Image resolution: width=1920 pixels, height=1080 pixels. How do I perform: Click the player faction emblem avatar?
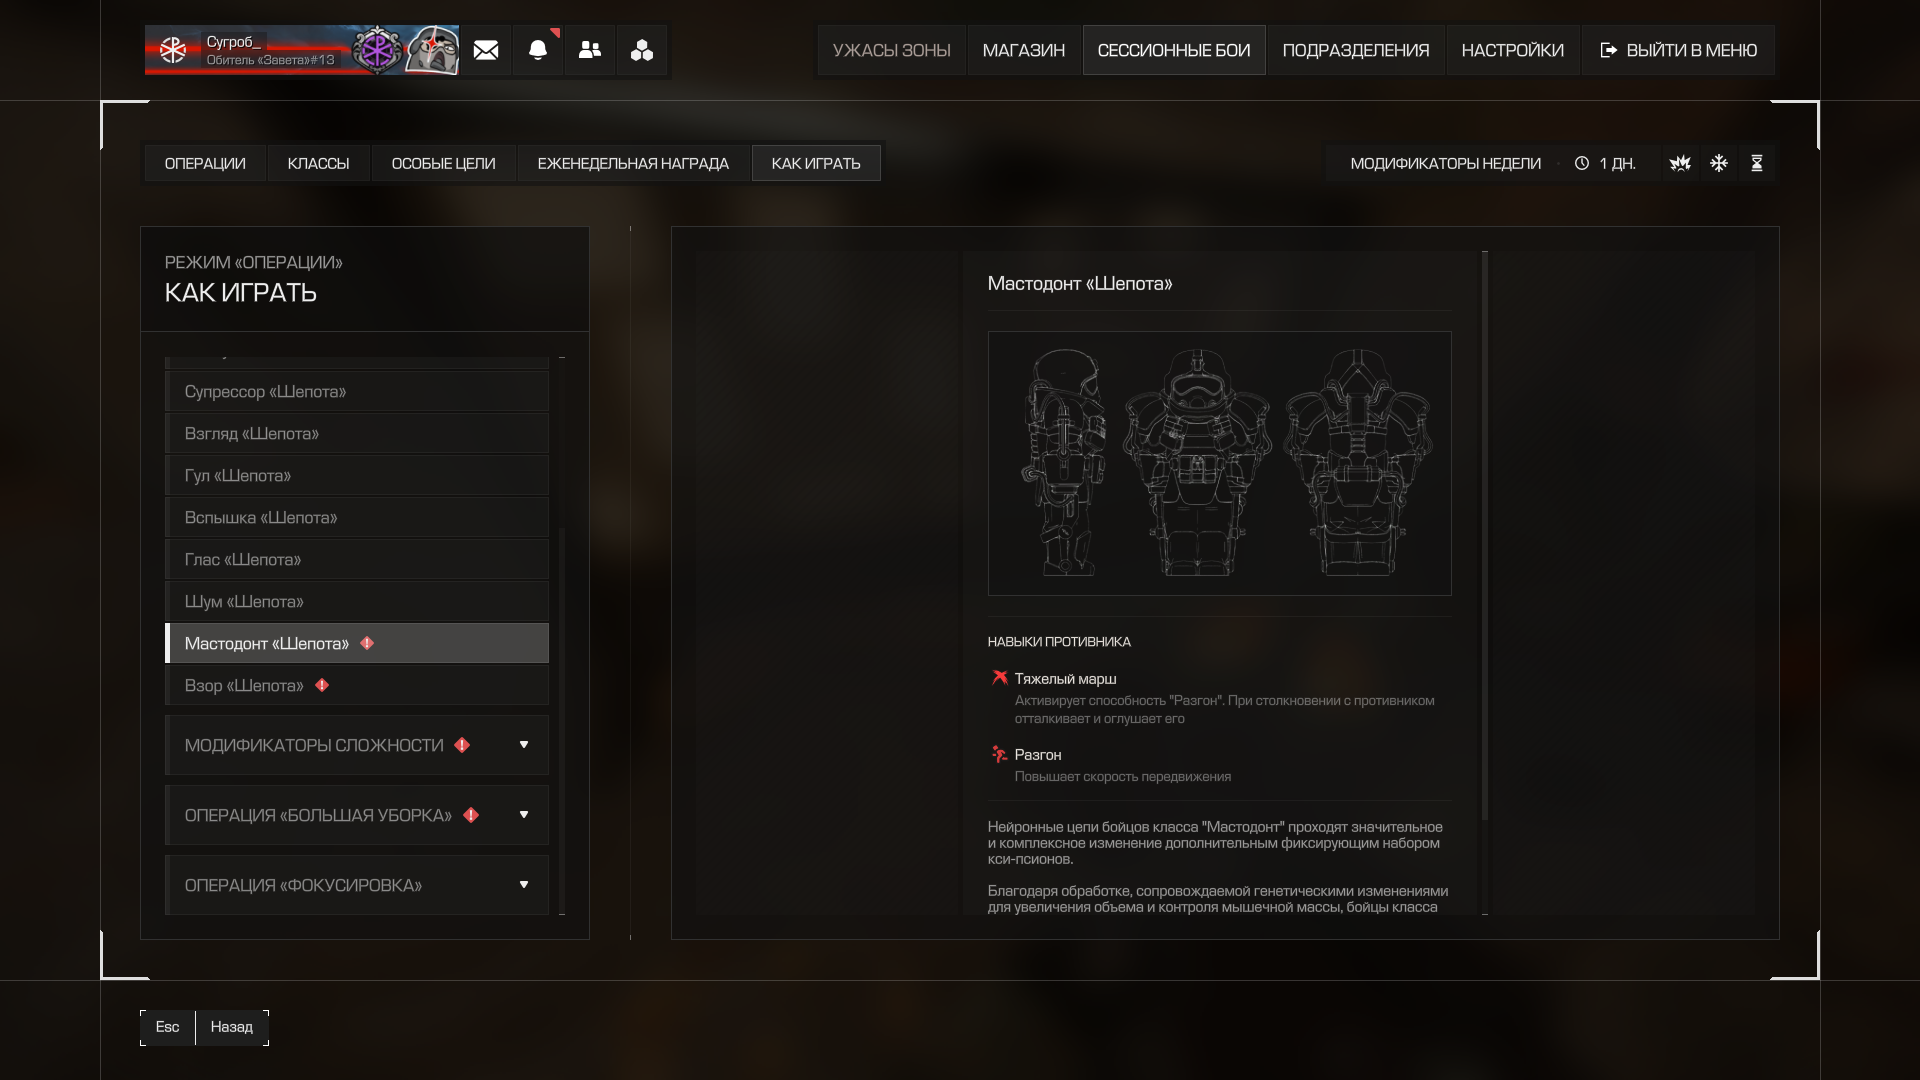[x=173, y=50]
